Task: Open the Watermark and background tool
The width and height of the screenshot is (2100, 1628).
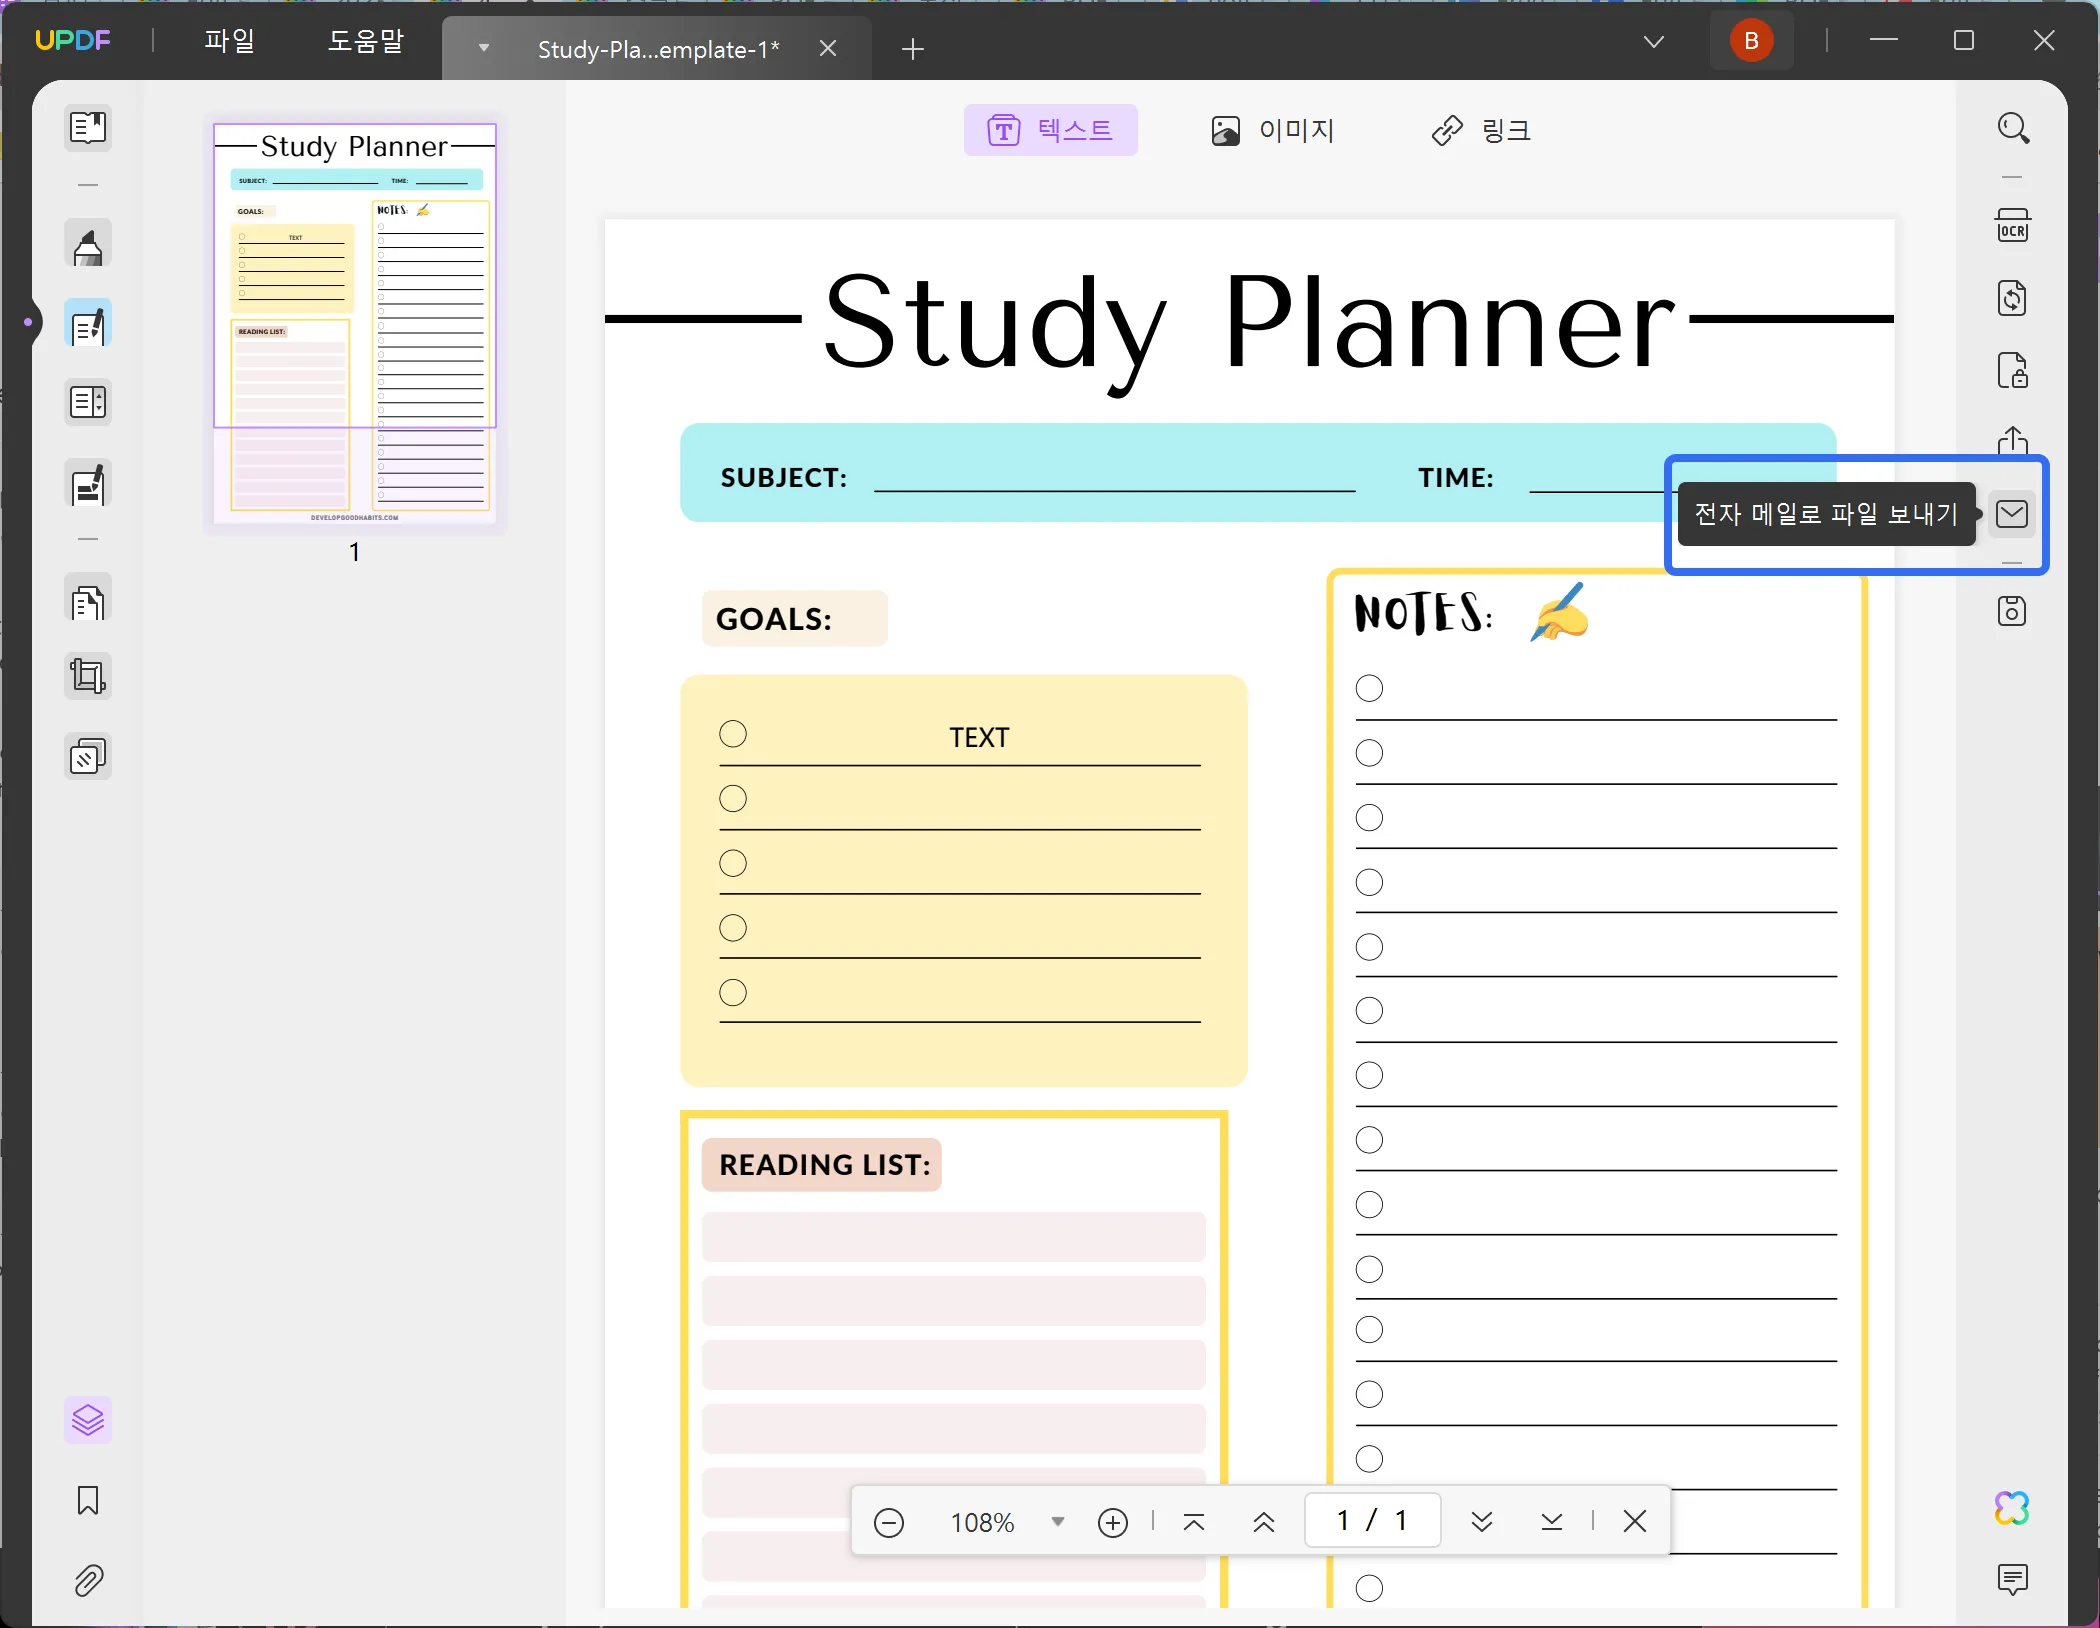Action: tap(88, 757)
